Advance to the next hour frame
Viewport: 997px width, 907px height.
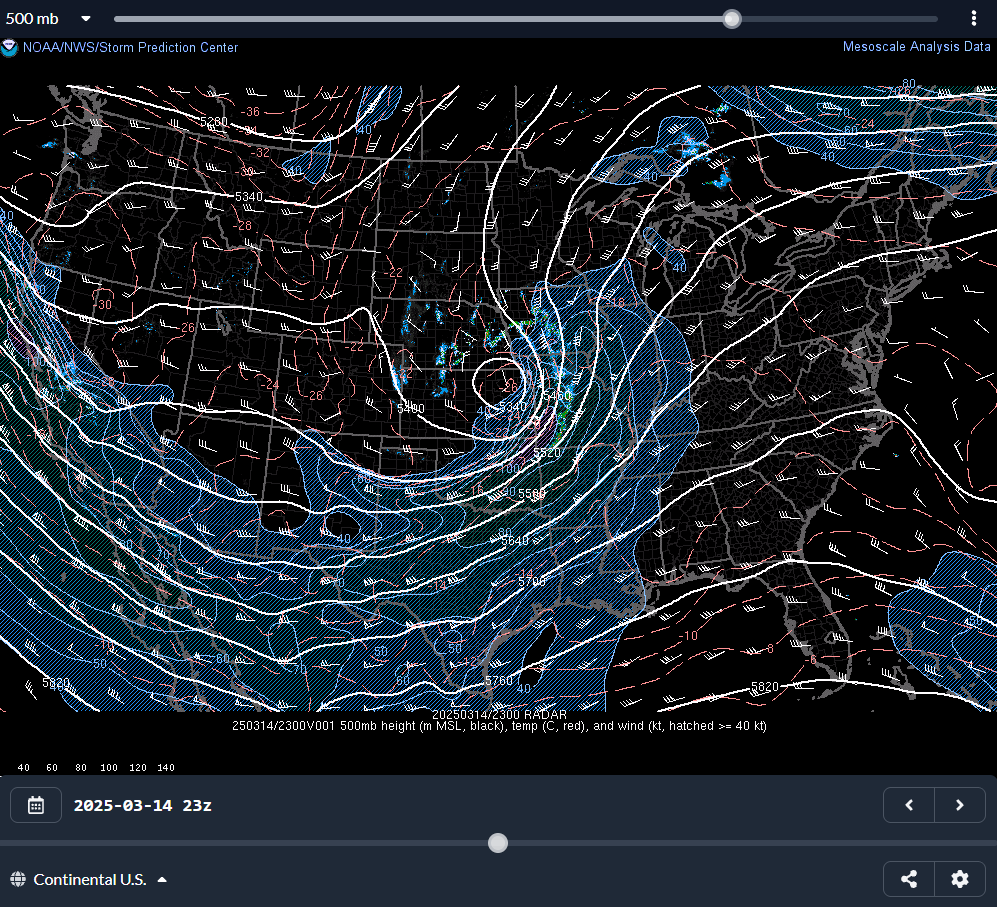[960, 805]
